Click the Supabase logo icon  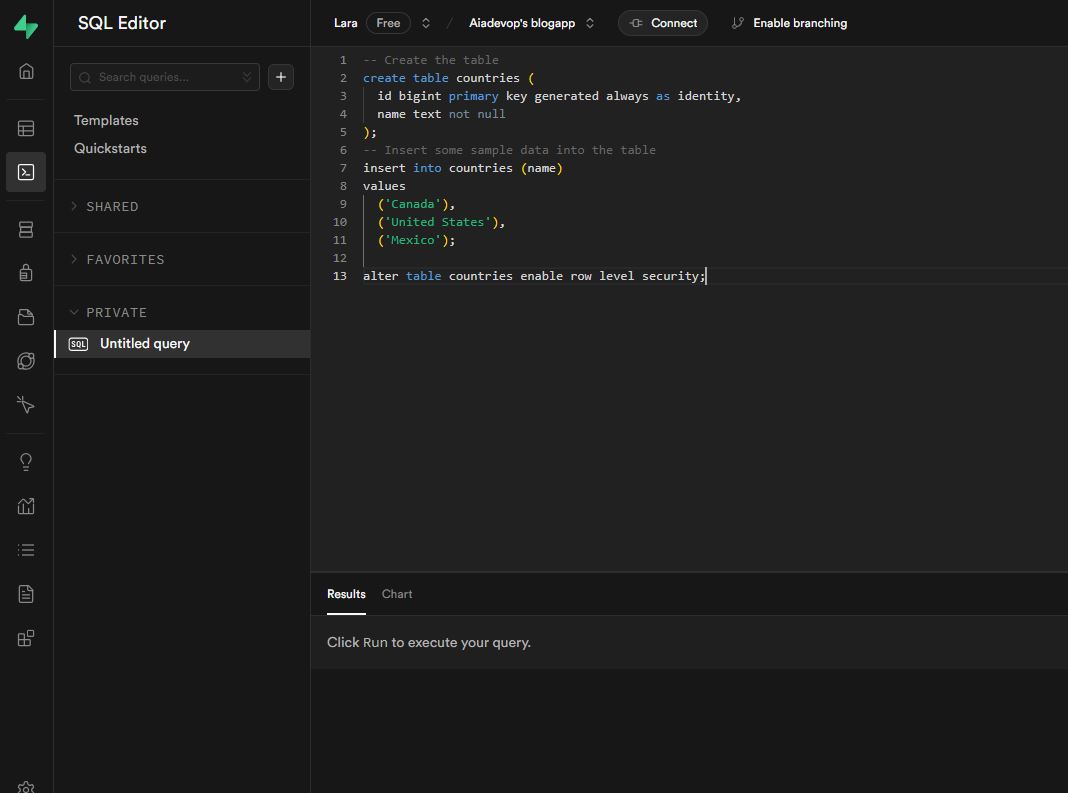click(x=26, y=26)
